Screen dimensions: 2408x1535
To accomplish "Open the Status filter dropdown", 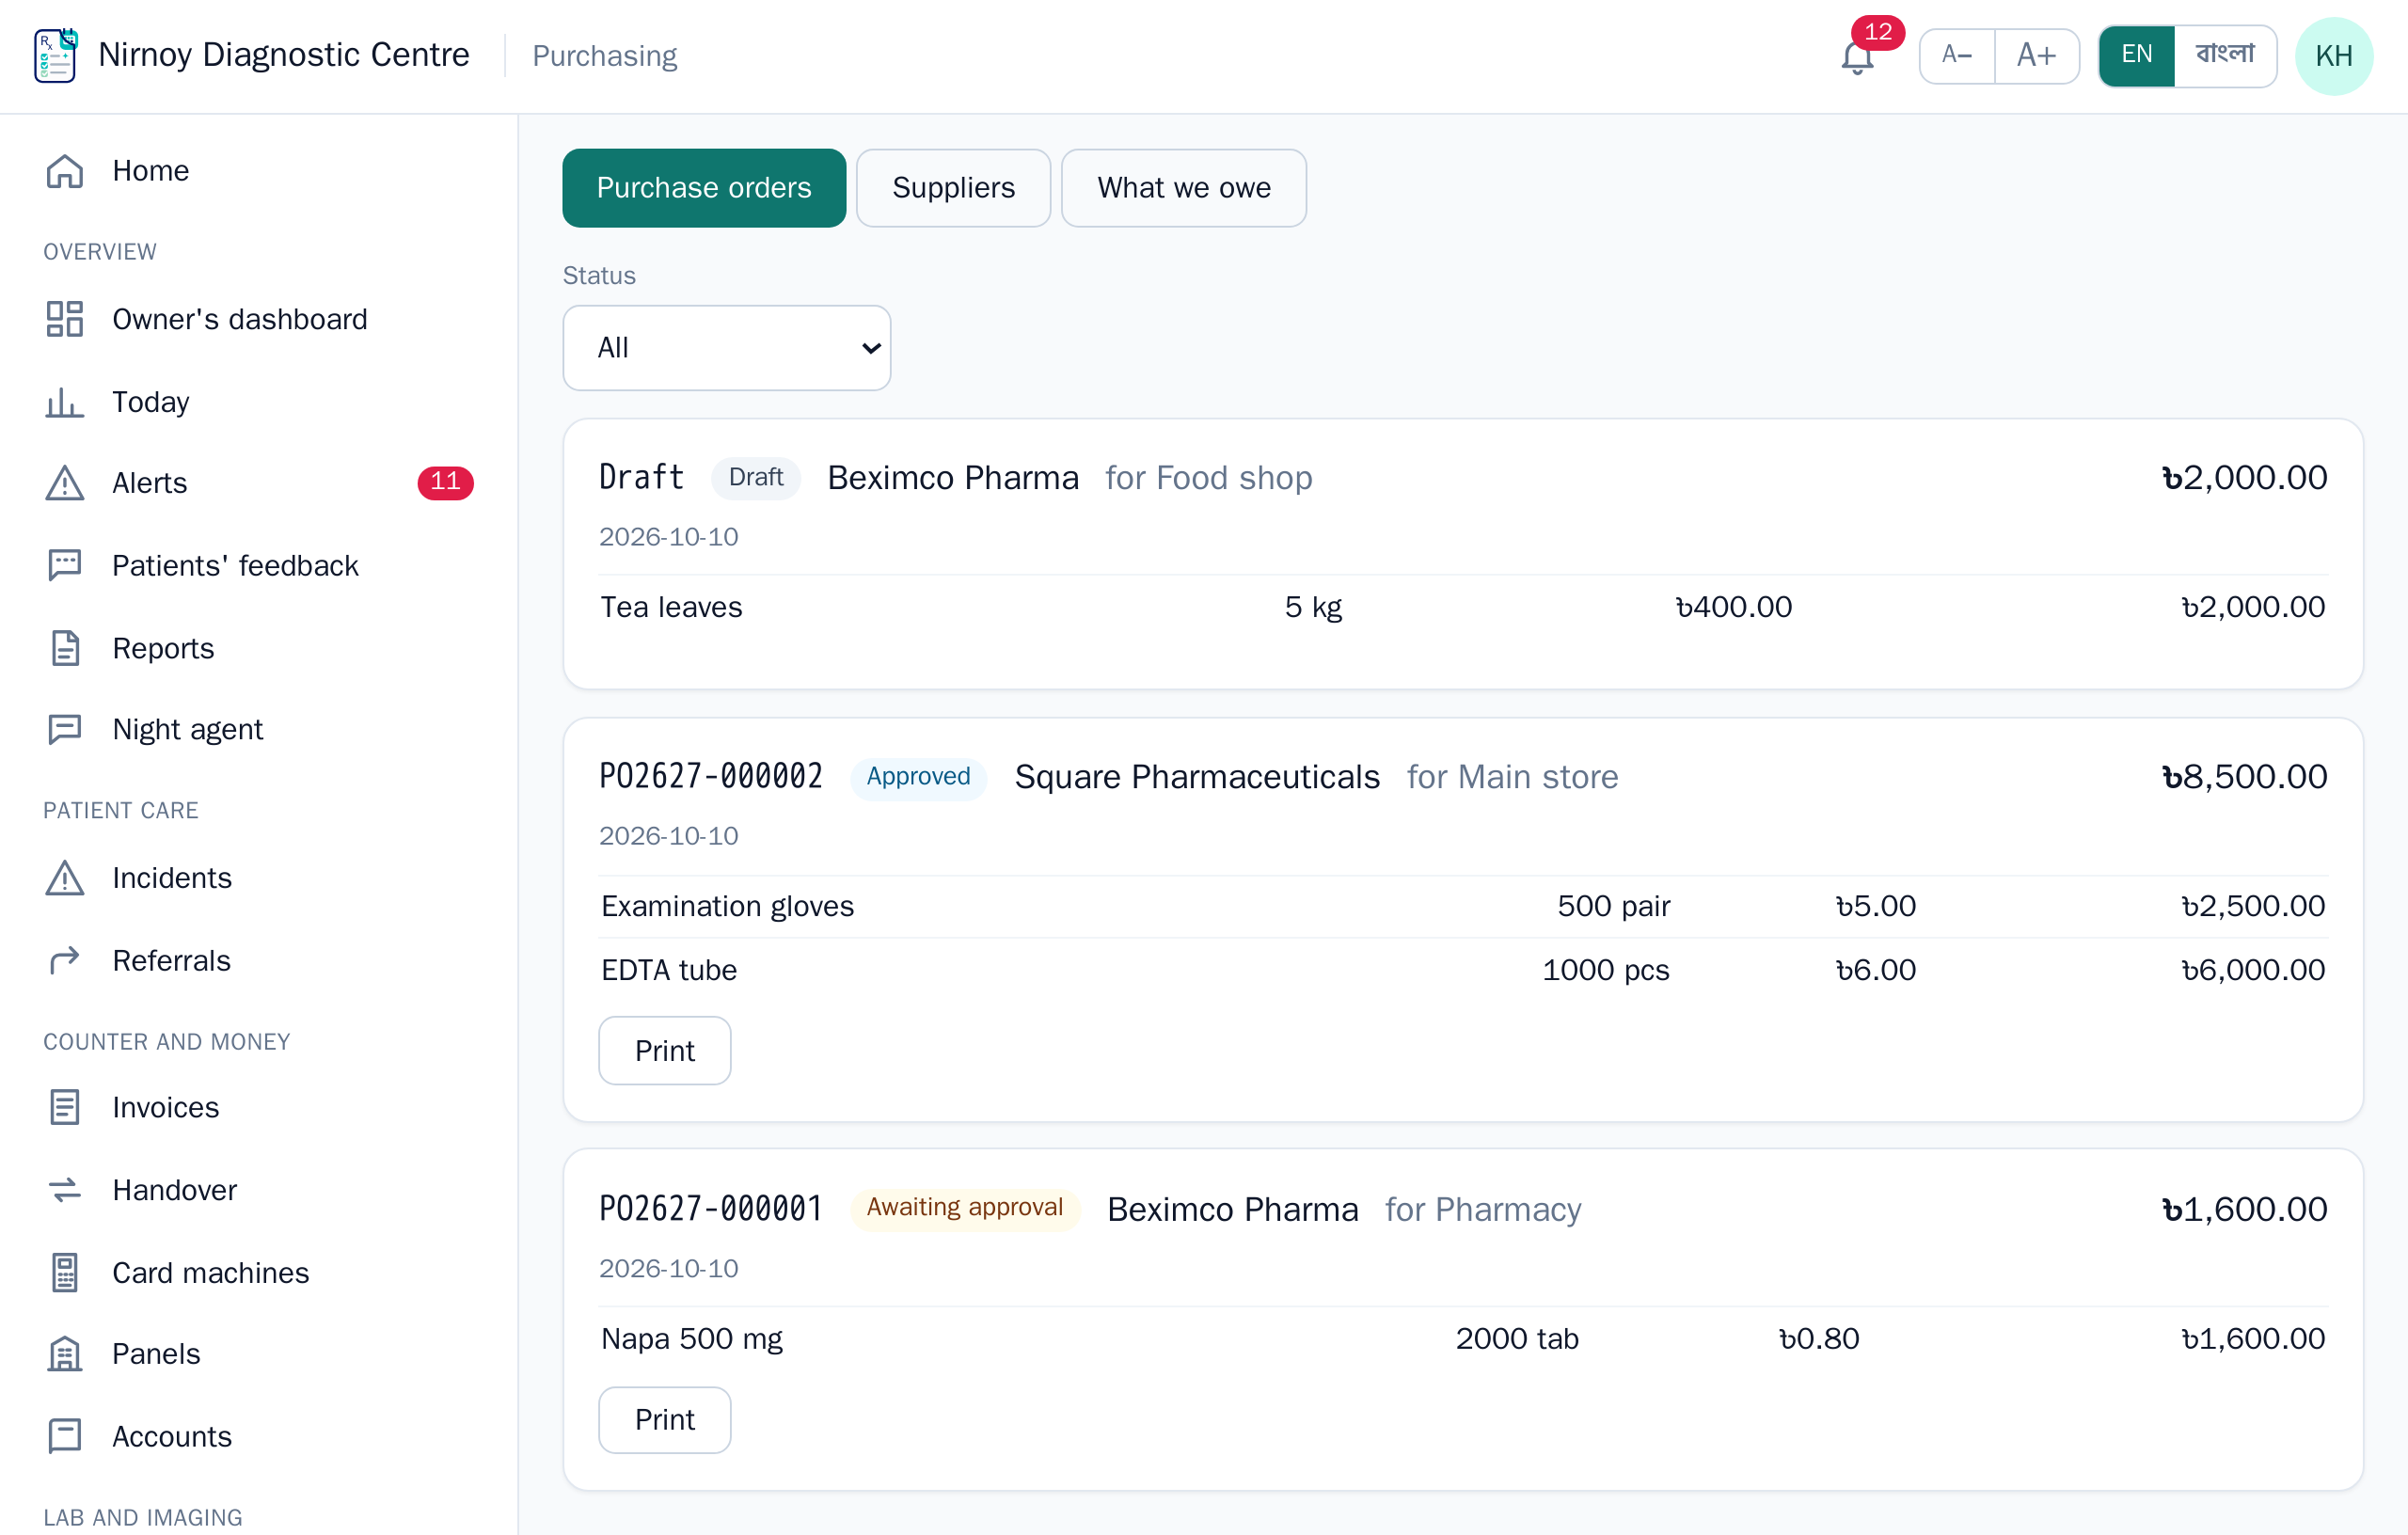I will tap(727, 348).
